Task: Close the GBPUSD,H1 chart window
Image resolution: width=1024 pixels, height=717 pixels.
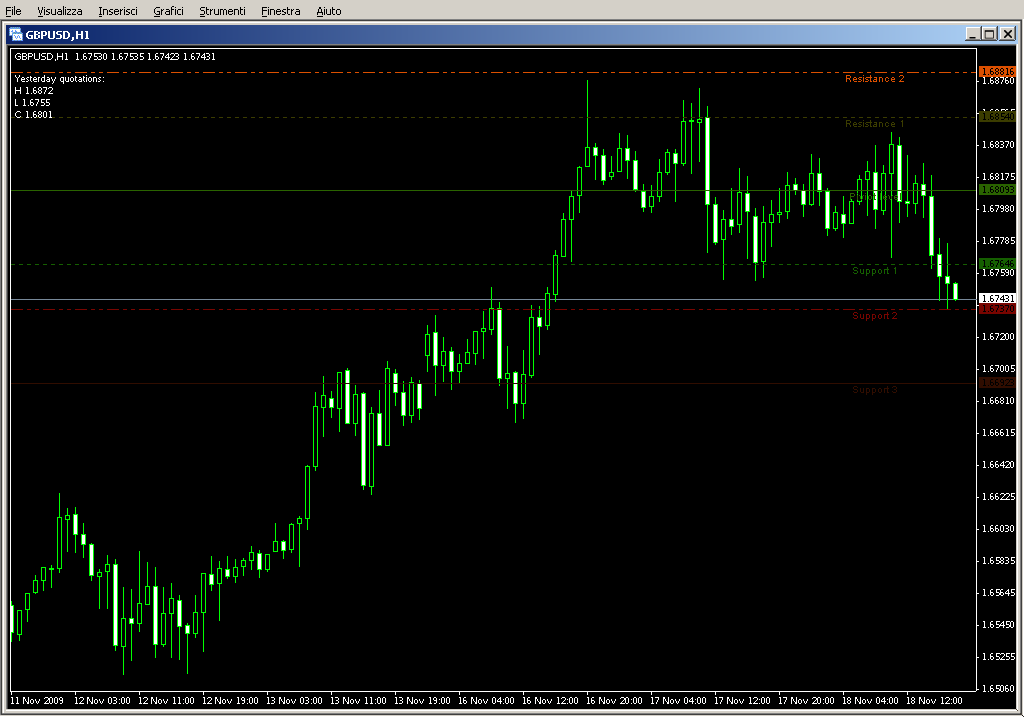Action: click(x=1008, y=34)
